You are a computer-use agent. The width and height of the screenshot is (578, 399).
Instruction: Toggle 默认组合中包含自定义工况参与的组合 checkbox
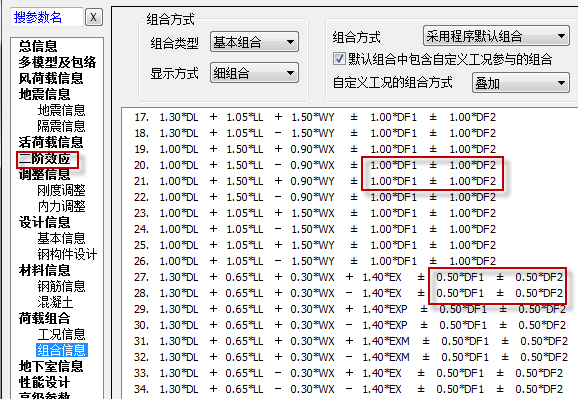(339, 59)
